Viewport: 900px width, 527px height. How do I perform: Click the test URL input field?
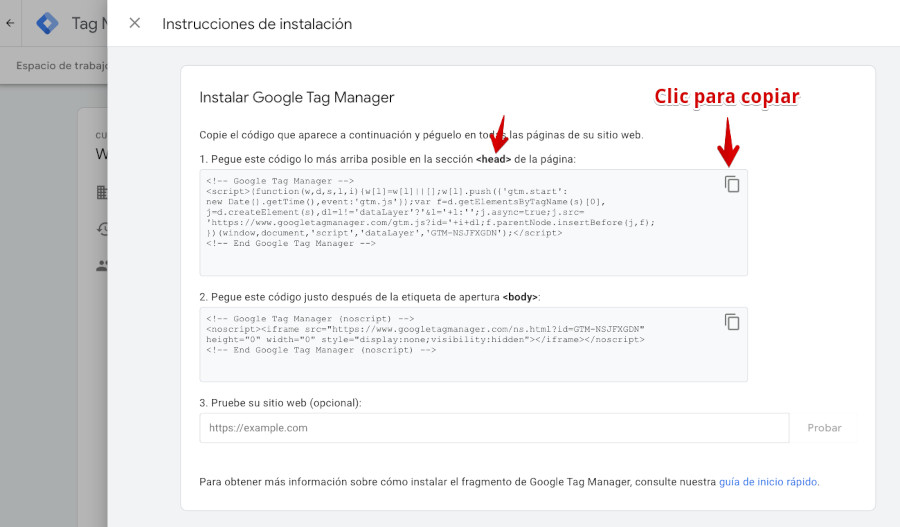[494, 428]
